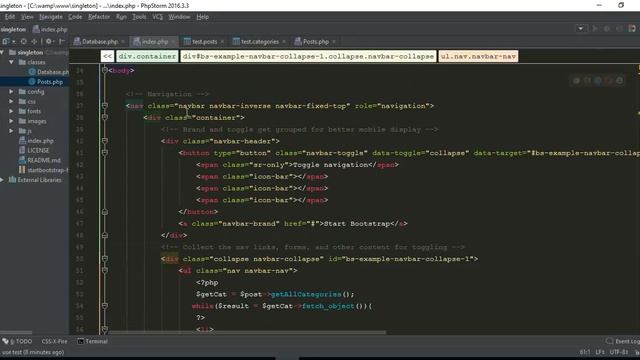
Task: Click the Run button in toolbar
Action: coord(595,29)
